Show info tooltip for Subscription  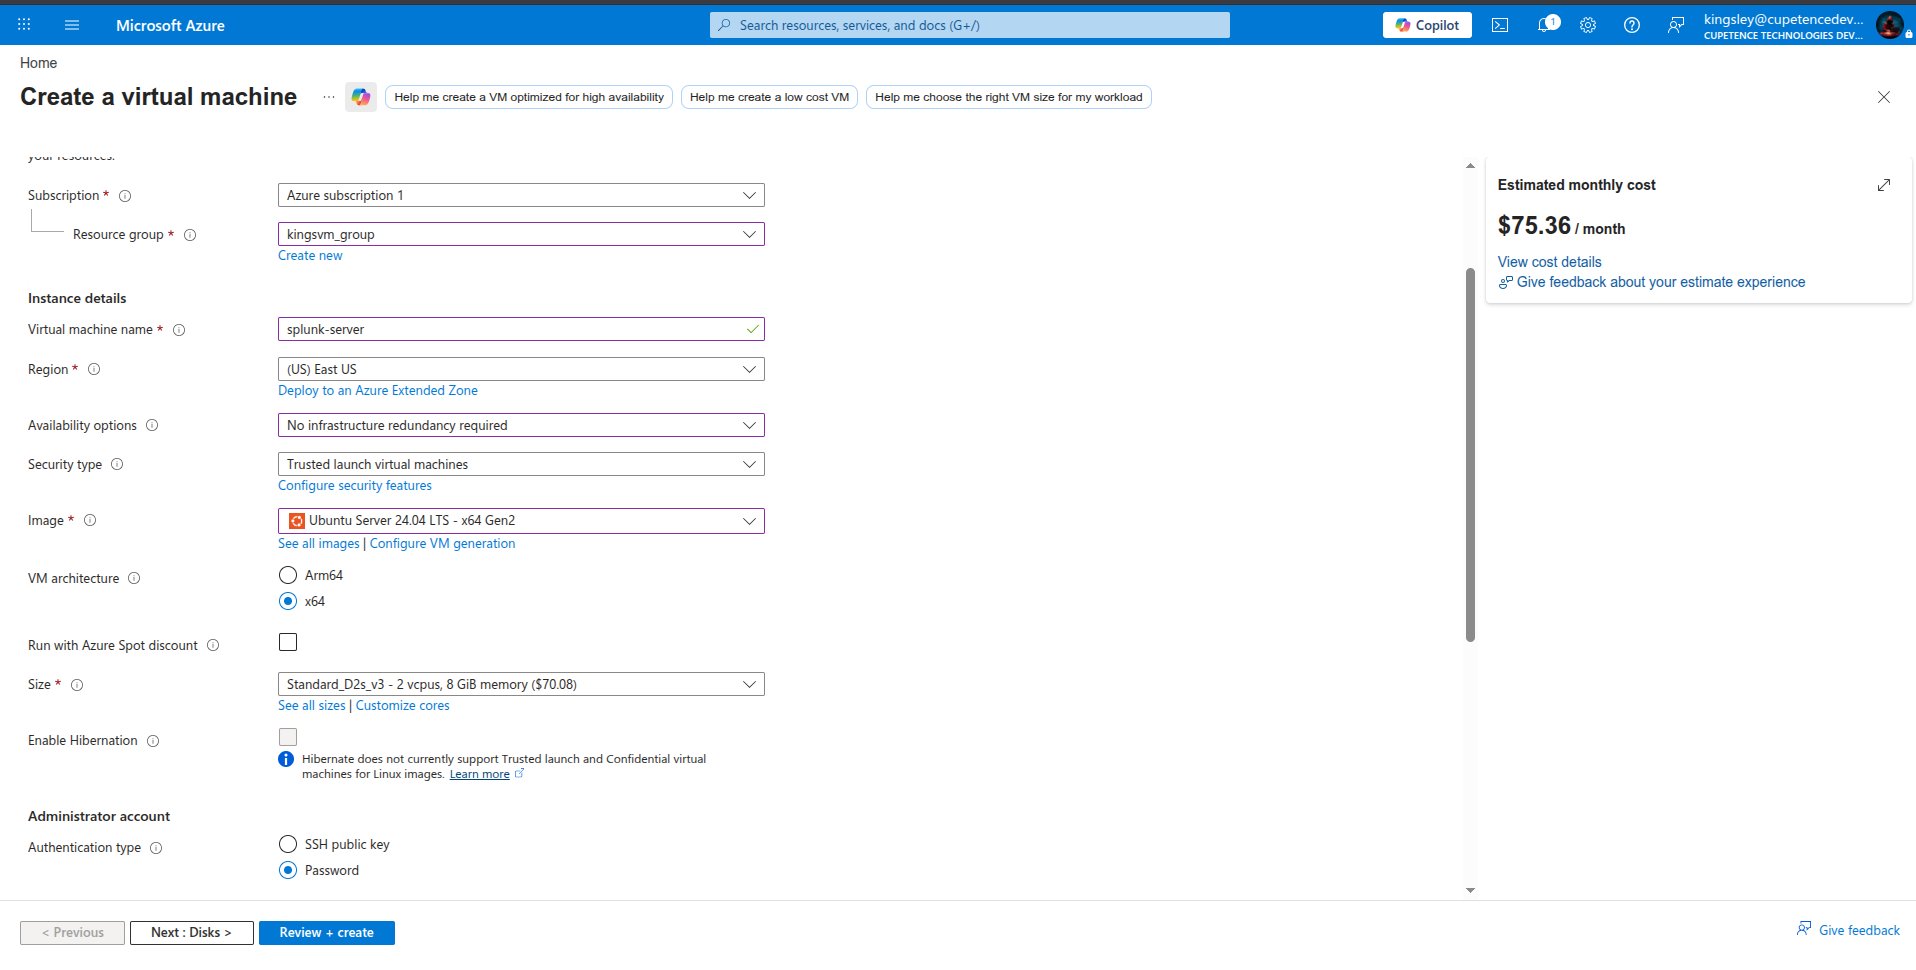point(125,196)
